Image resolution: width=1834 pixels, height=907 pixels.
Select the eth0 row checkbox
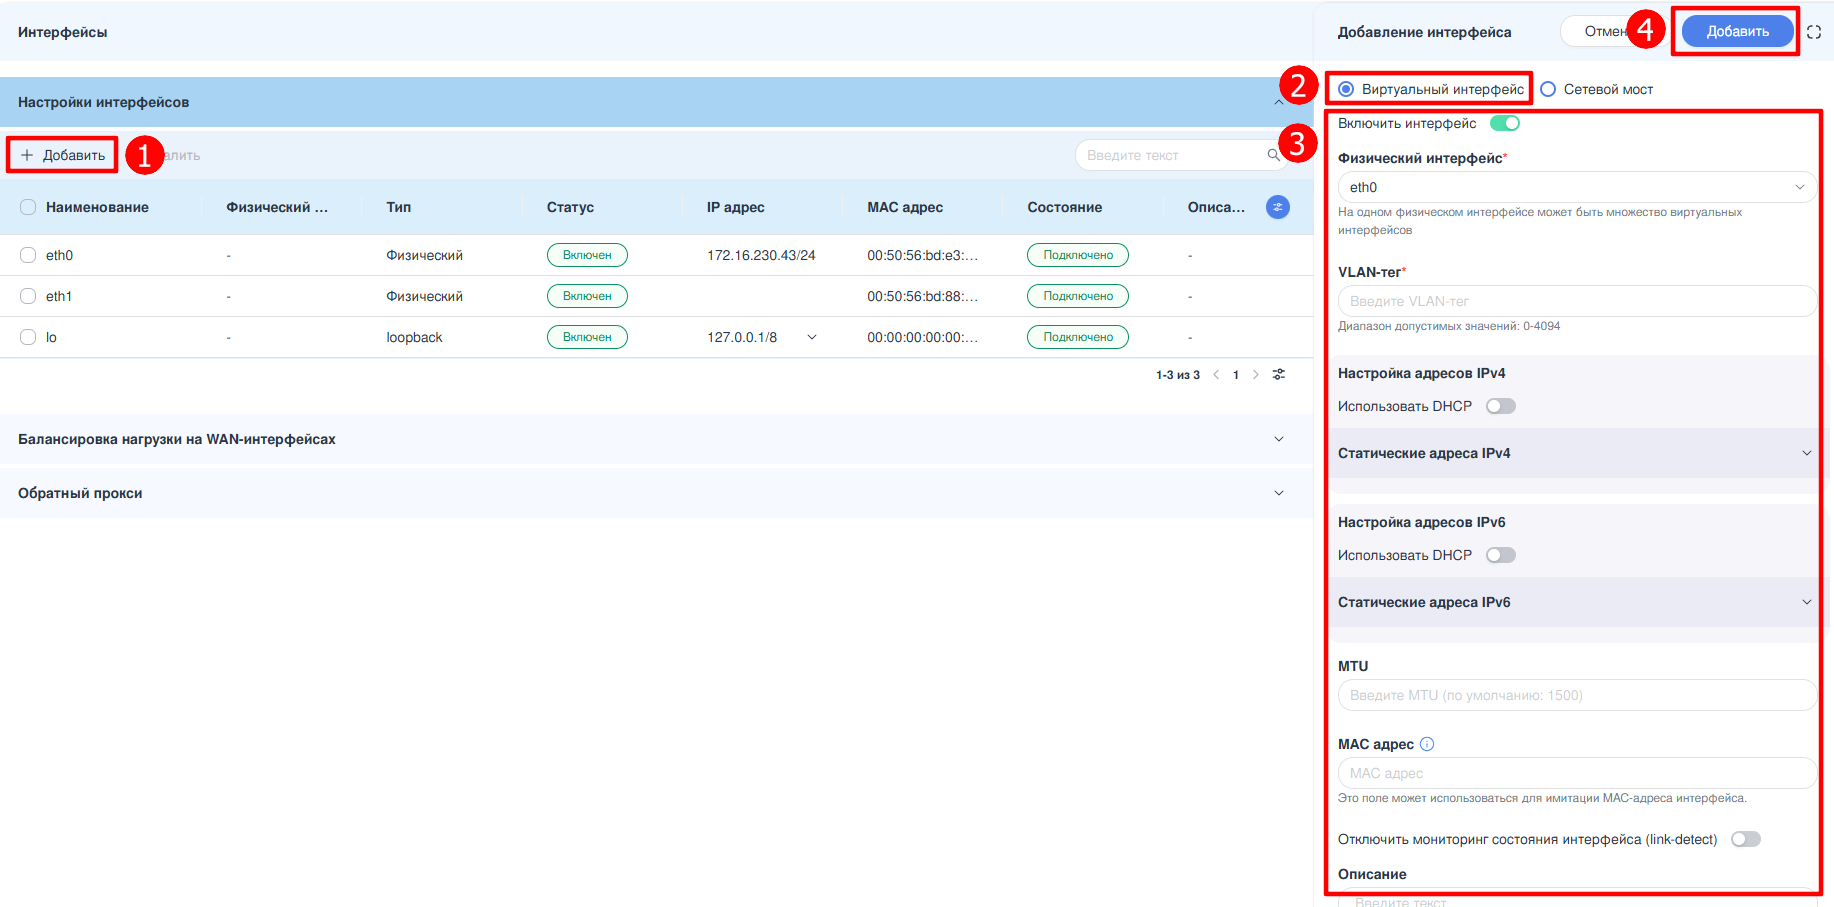pyautogui.click(x=28, y=255)
